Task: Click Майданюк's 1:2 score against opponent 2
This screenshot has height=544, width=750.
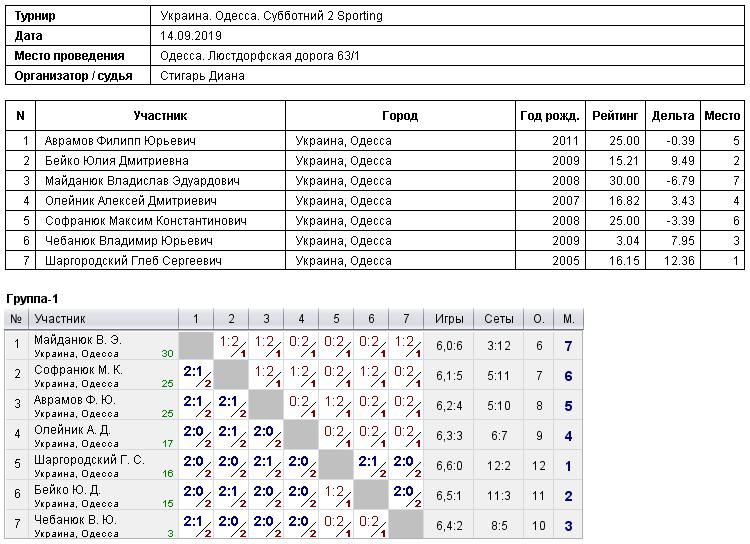Action: pos(229,342)
